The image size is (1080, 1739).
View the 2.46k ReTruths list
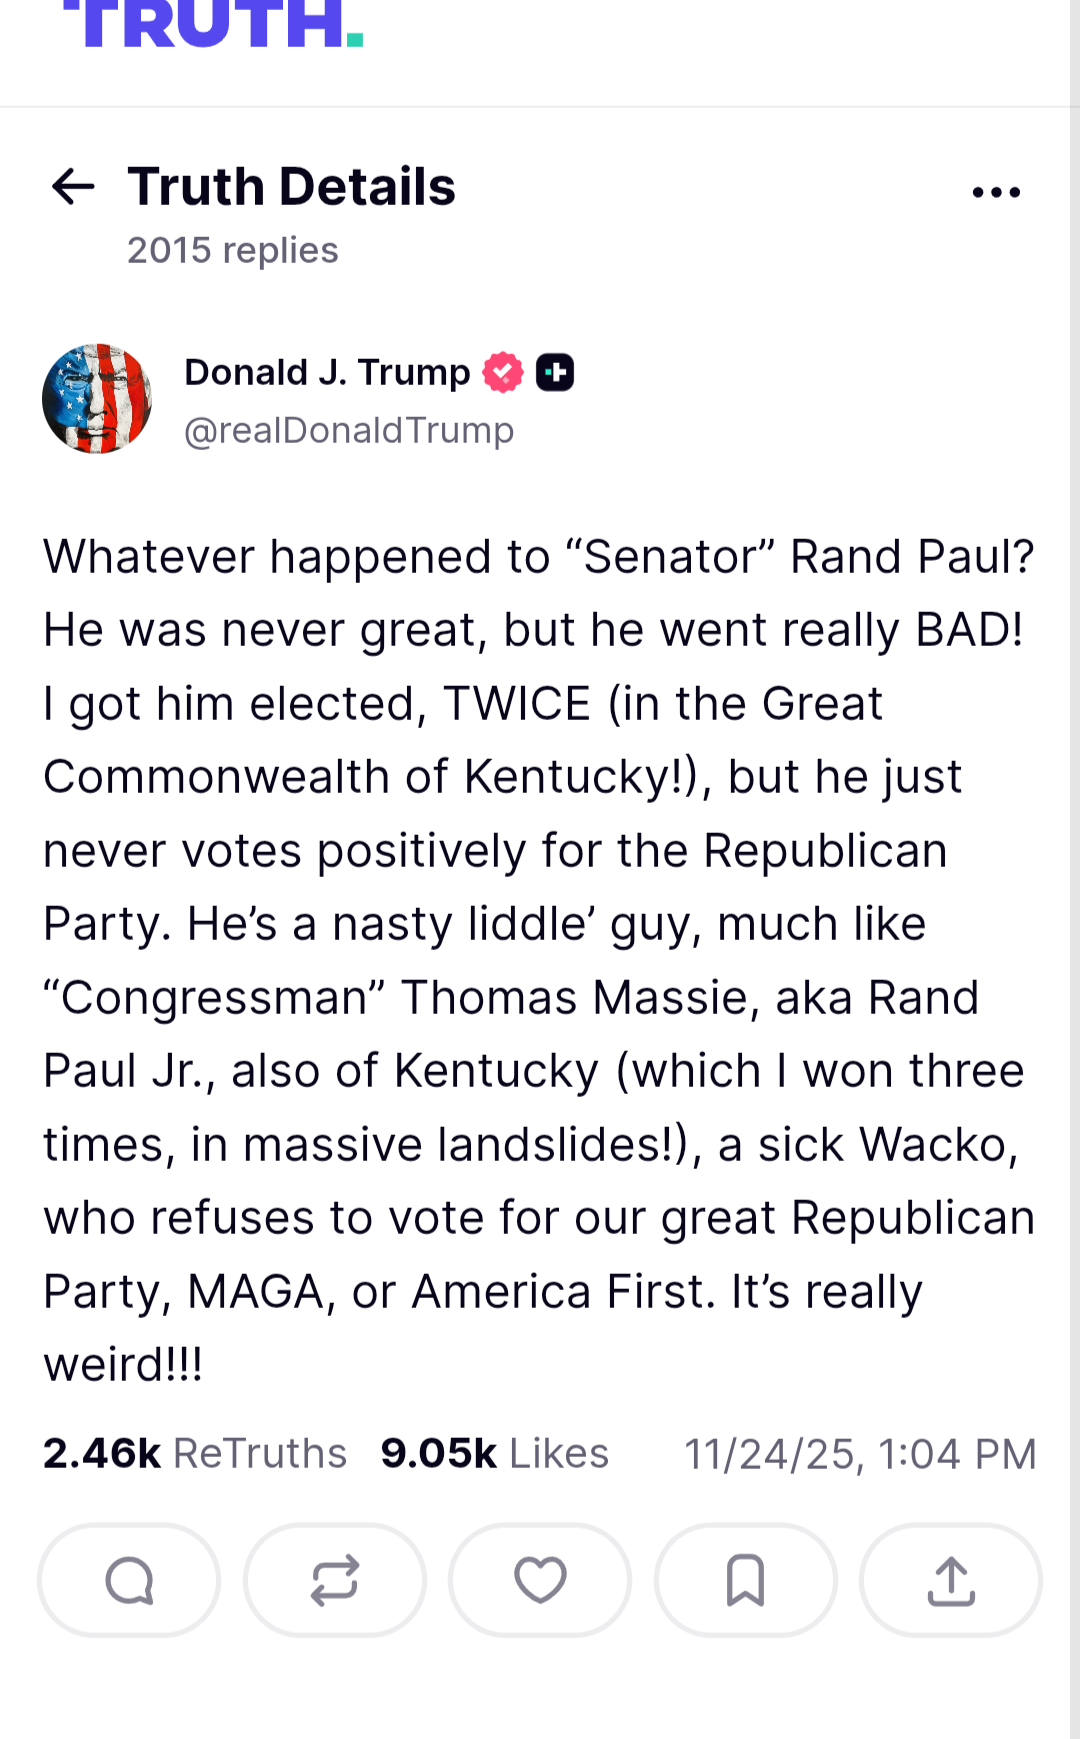coord(195,1453)
